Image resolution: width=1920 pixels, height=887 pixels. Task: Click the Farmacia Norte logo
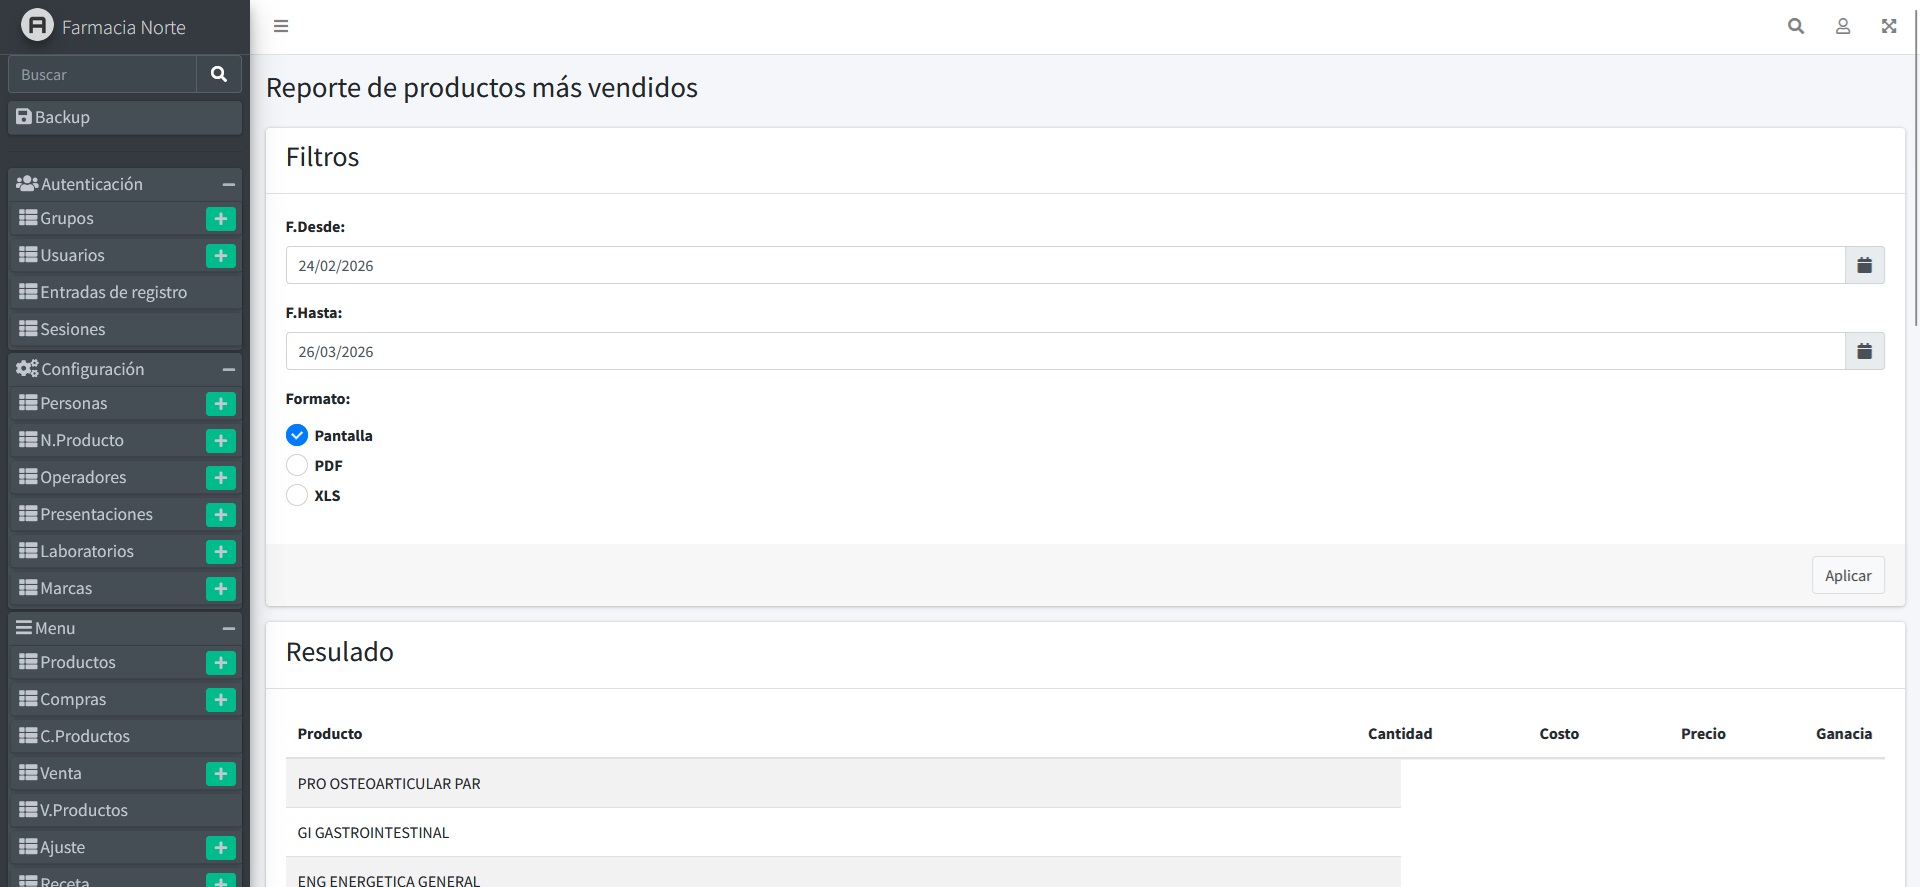37,26
